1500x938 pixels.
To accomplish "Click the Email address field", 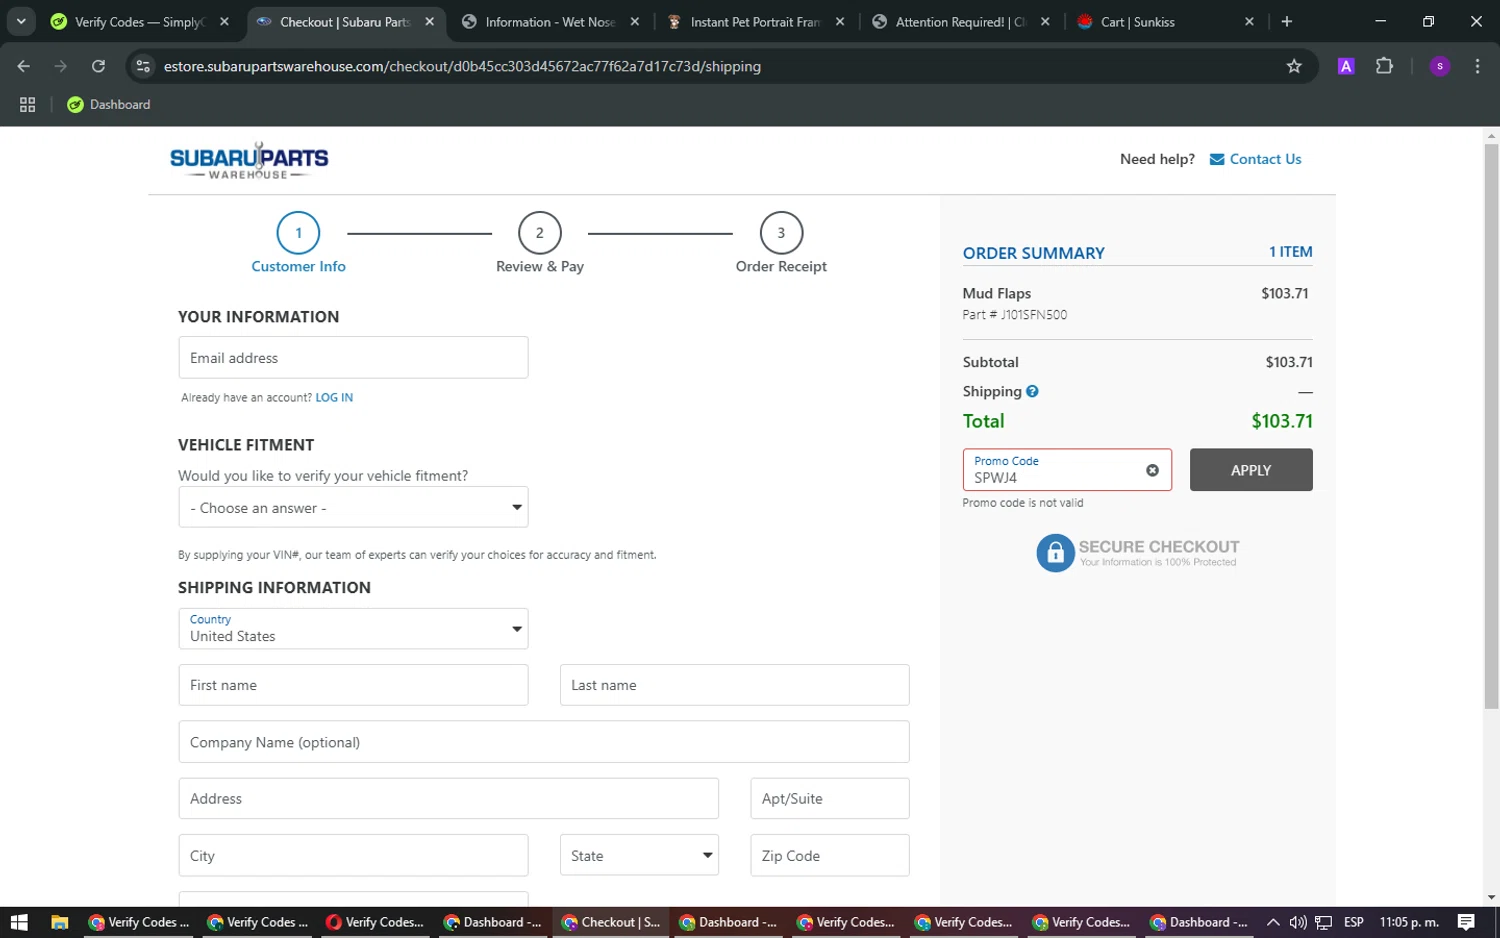I will coord(353,357).
